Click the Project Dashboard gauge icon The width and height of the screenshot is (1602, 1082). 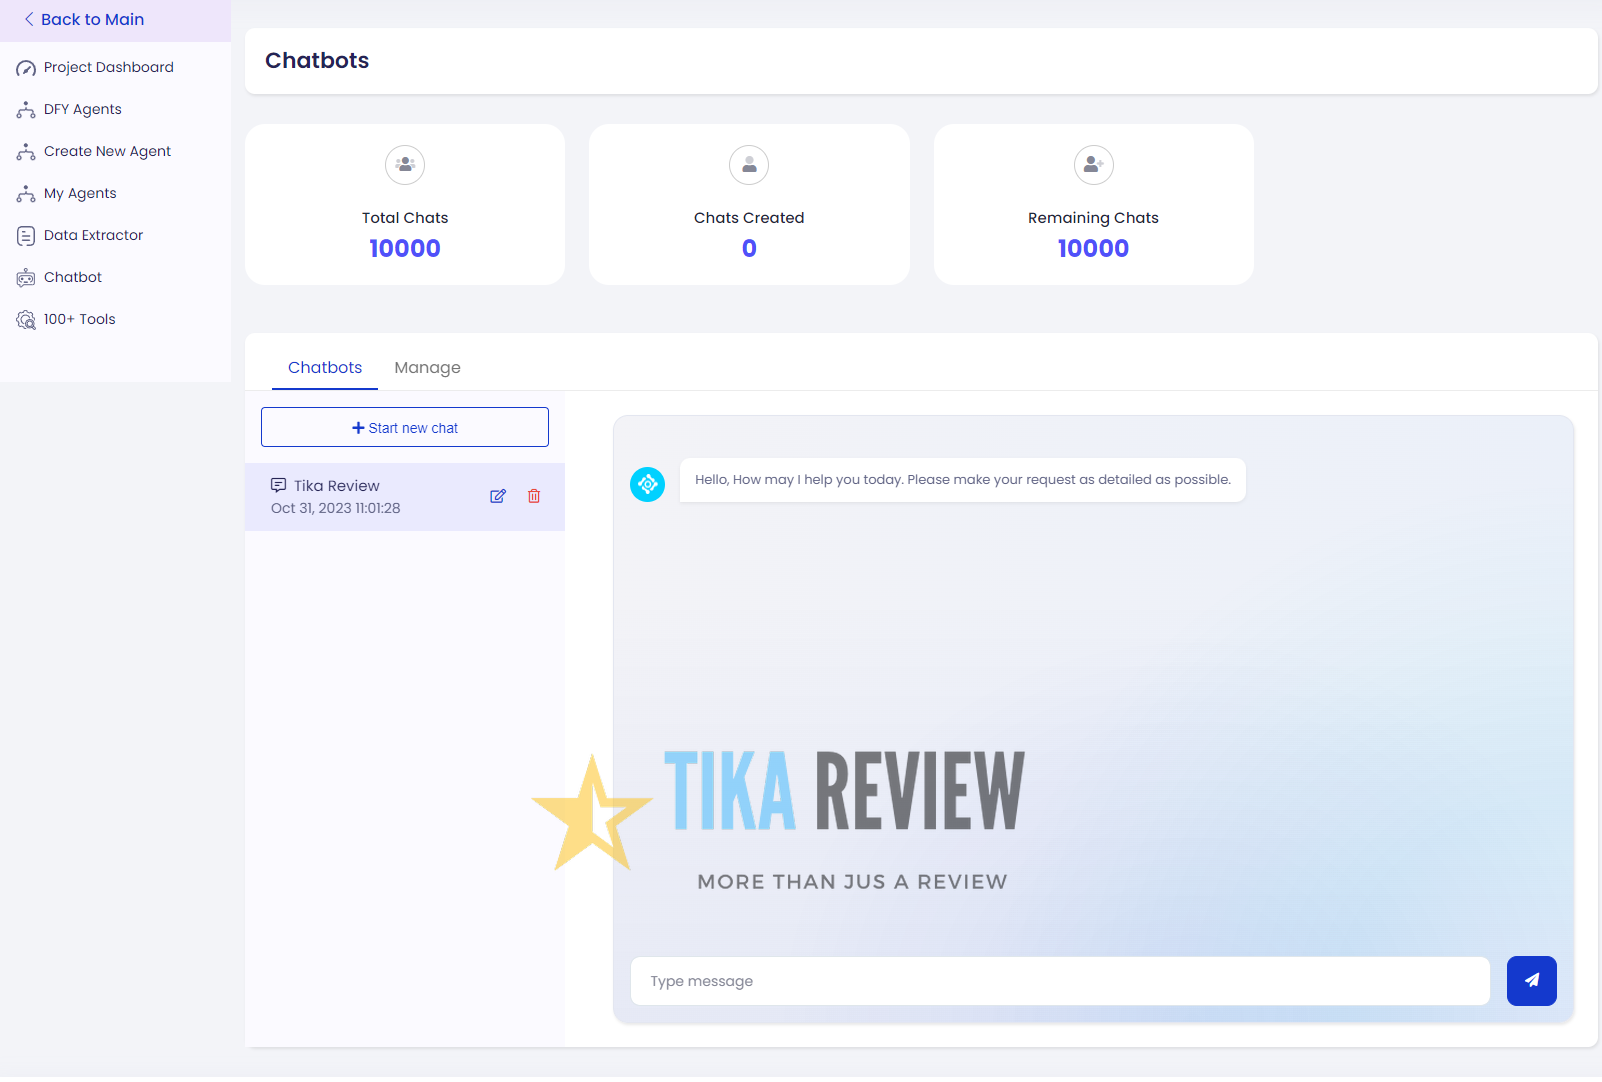pyautogui.click(x=26, y=68)
